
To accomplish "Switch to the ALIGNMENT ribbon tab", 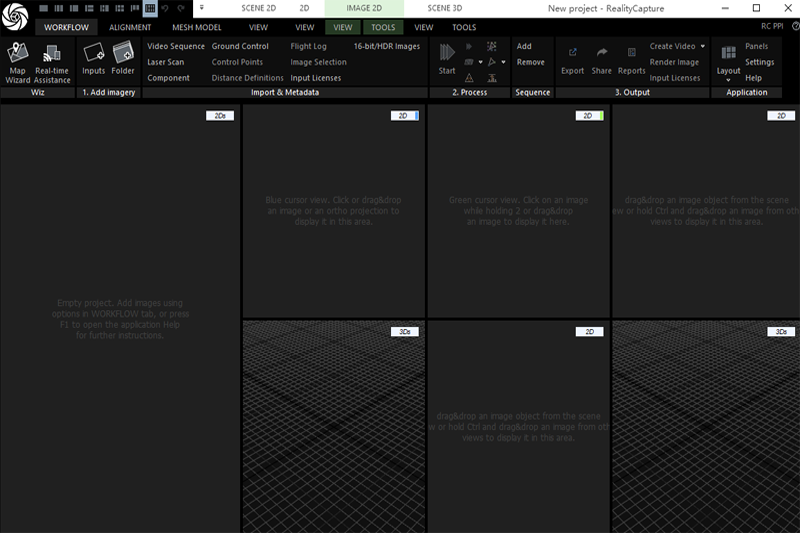I will [x=130, y=27].
